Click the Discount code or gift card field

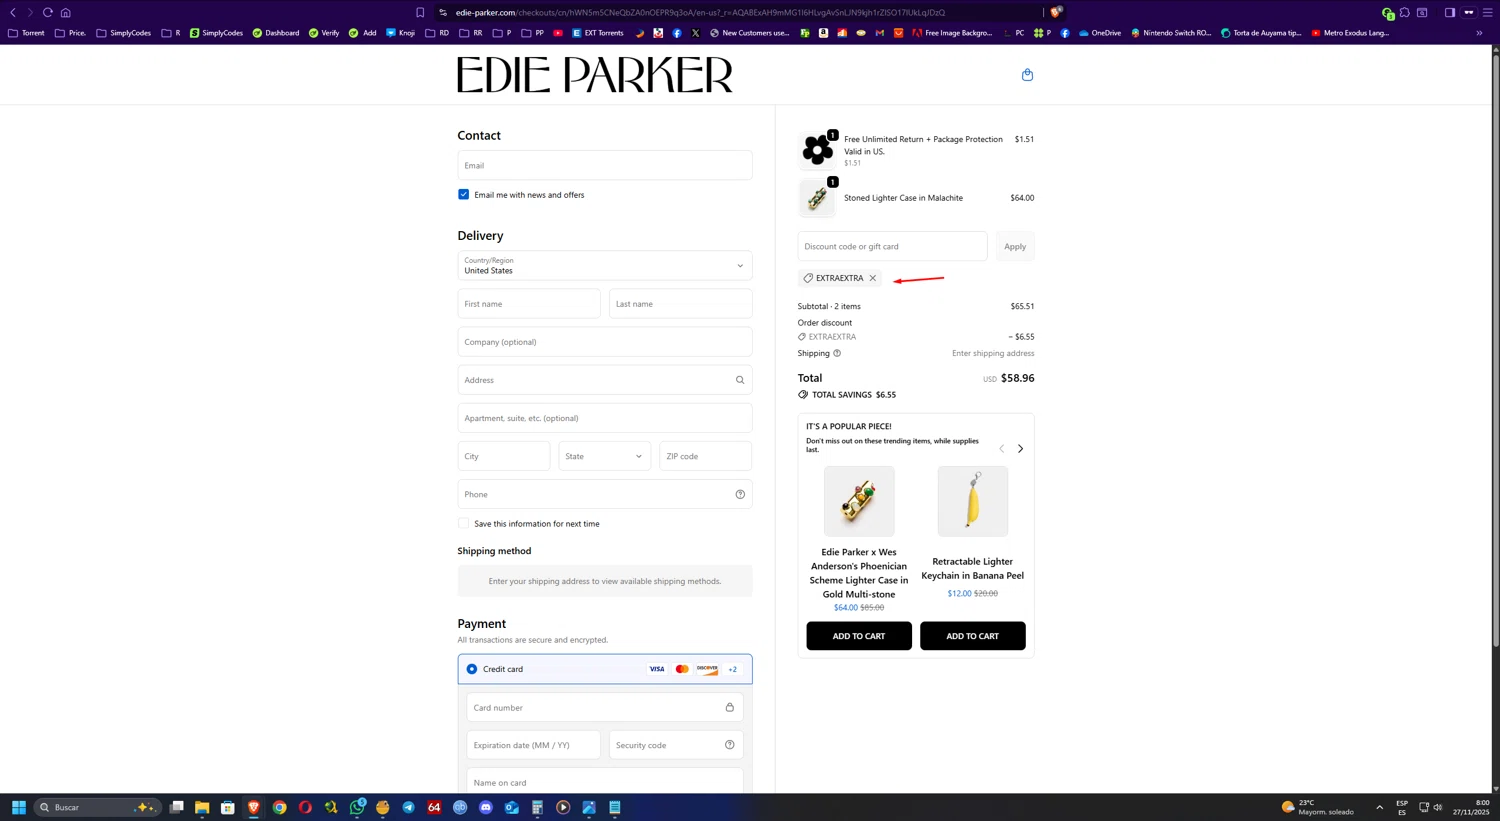coord(892,246)
